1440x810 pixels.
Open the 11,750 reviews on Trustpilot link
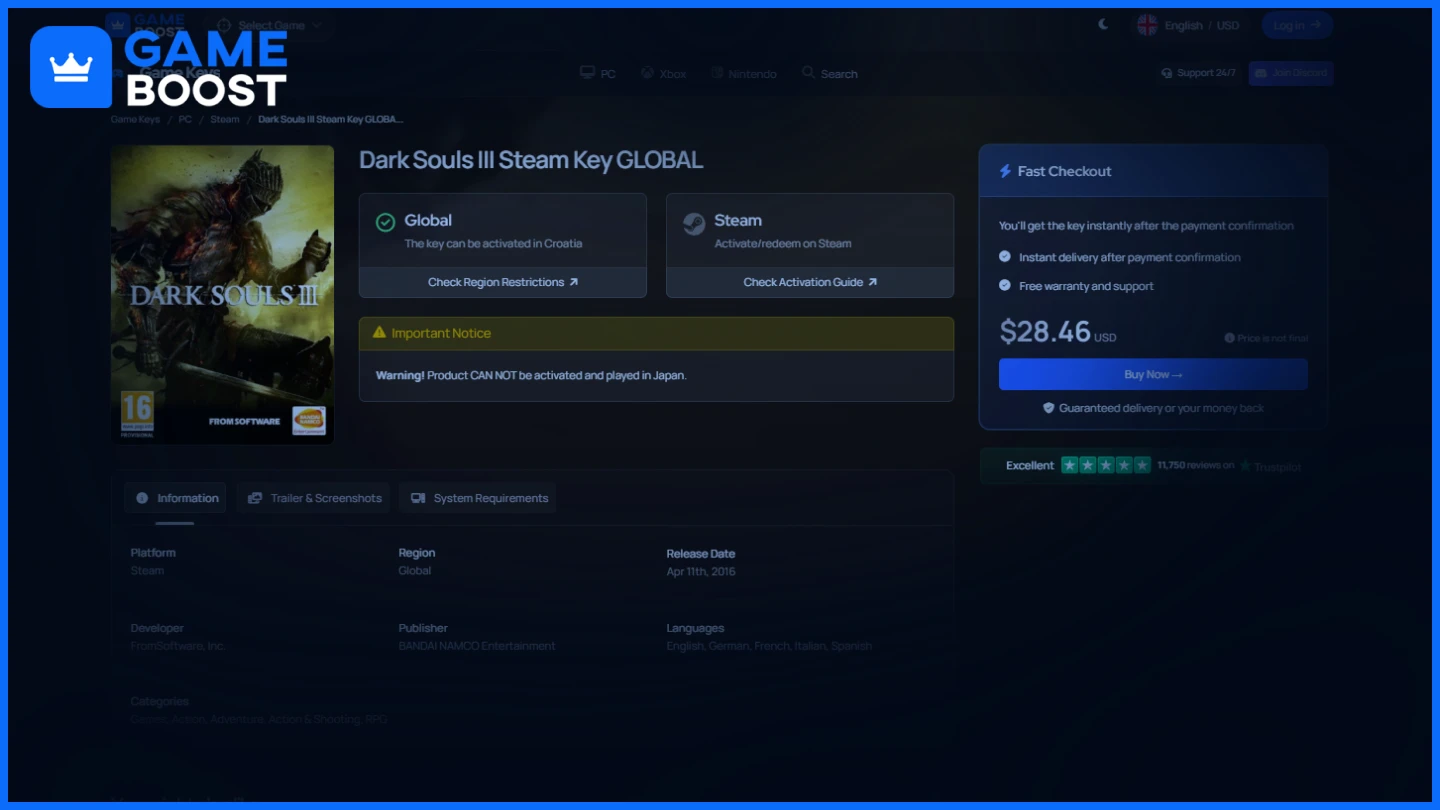[1229, 466]
